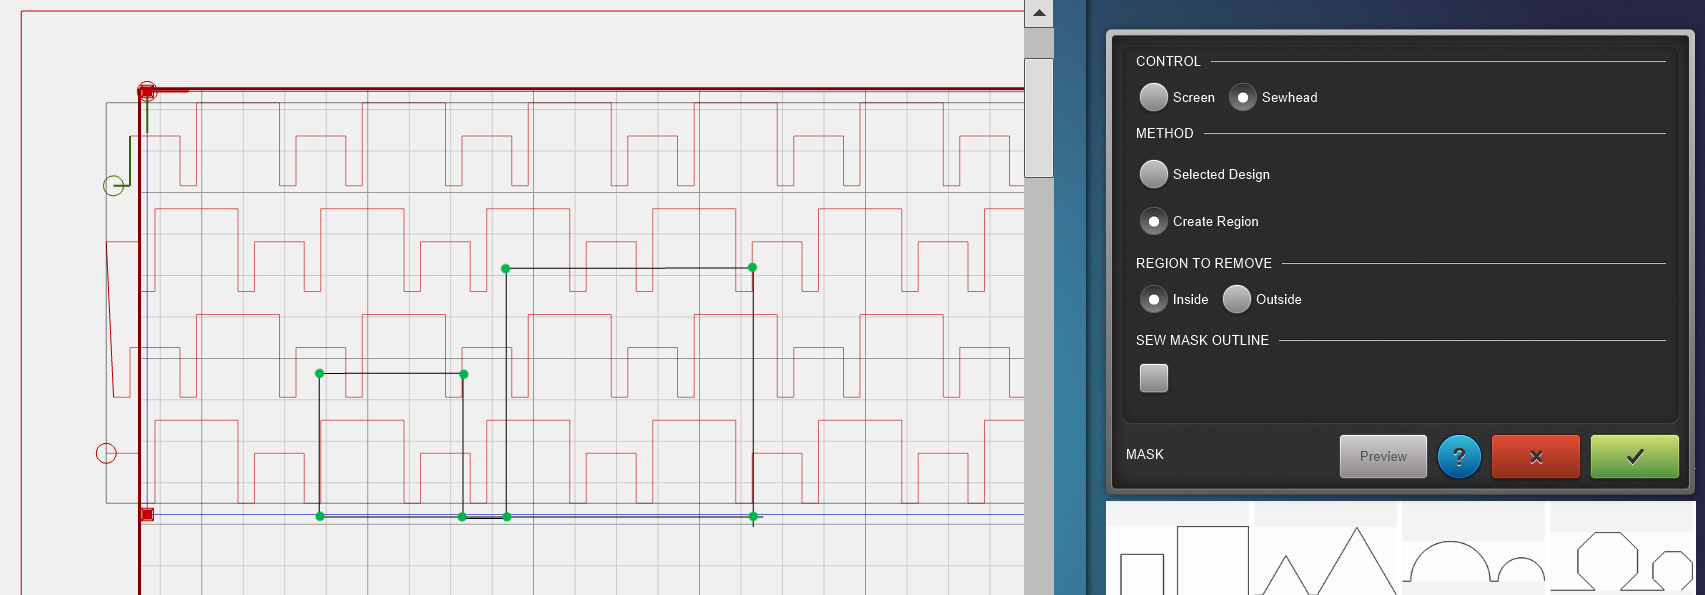1705x595 pixels.
Task: Choose the Create Region method
Action: pyautogui.click(x=1154, y=221)
